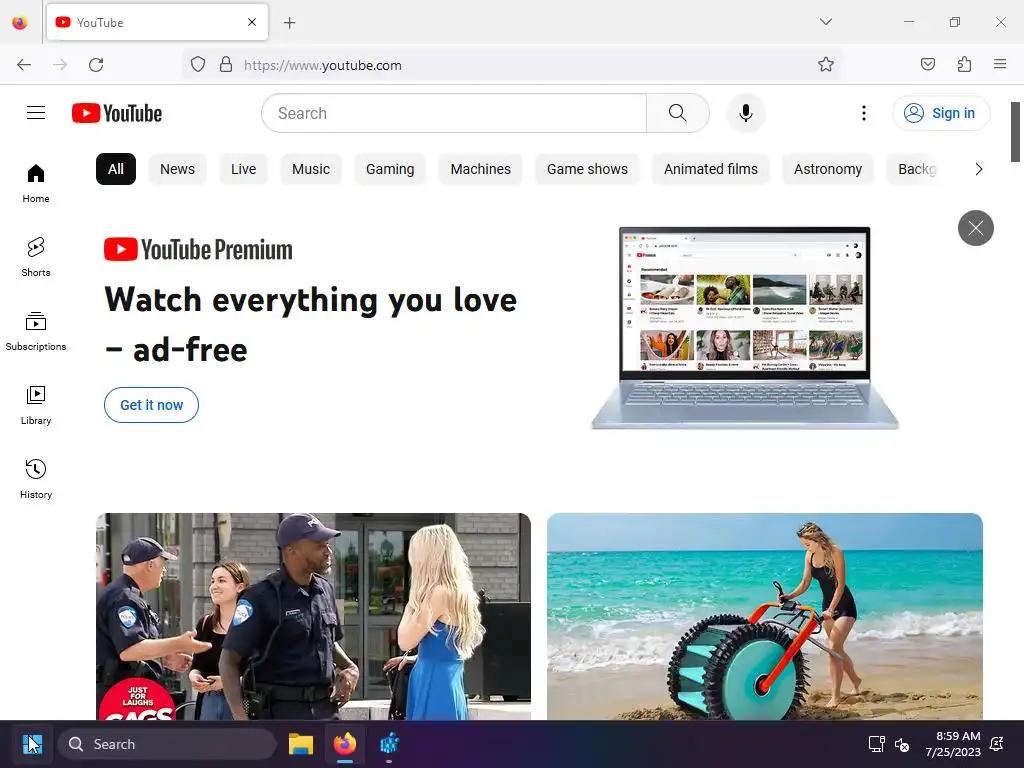
Task: Show more category chips arrow
Action: click(x=978, y=169)
